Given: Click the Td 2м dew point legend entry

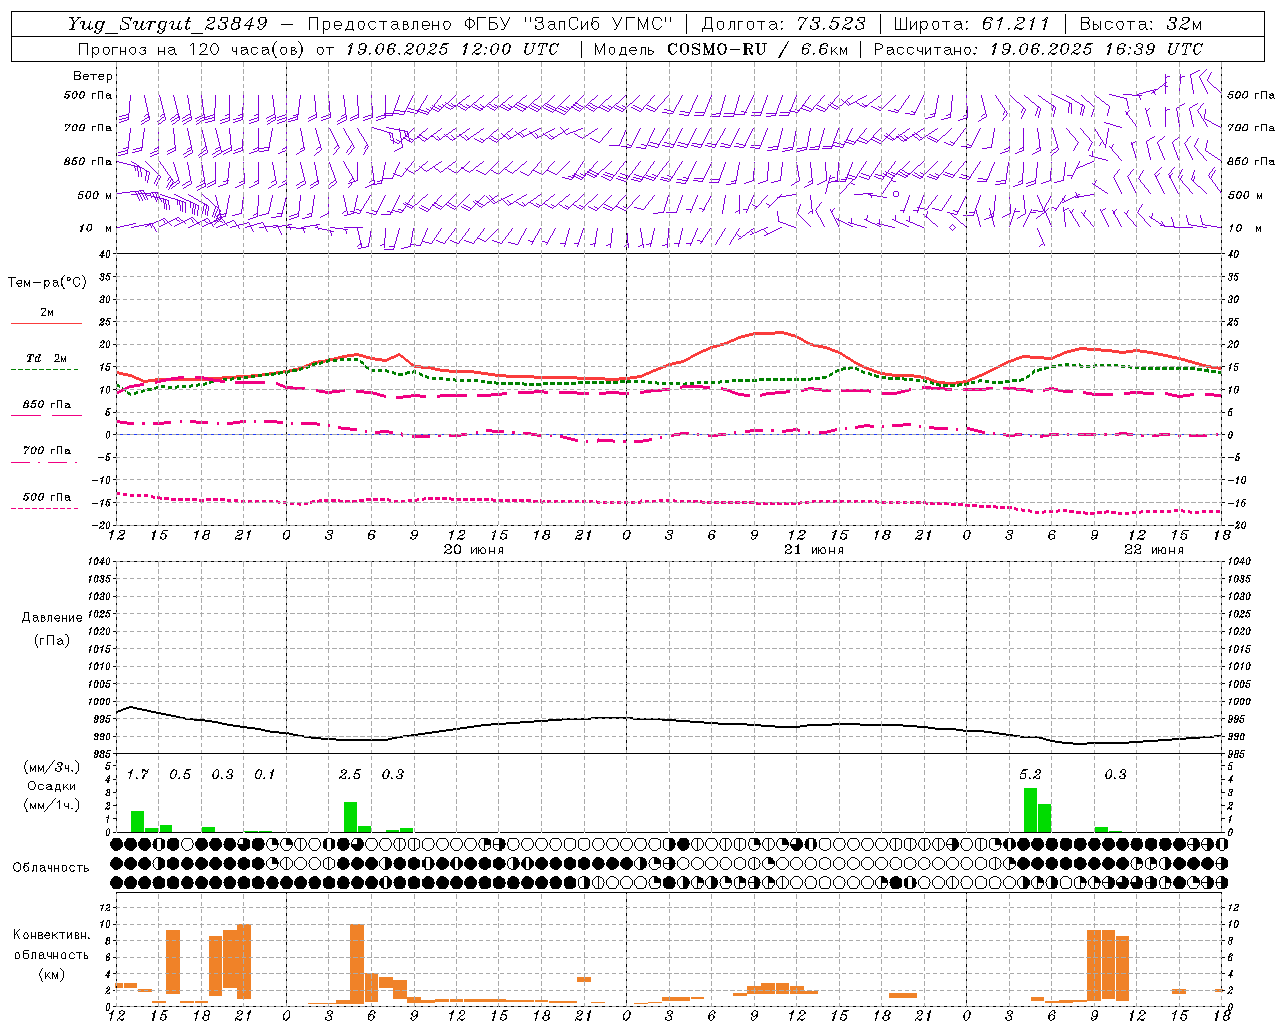Looking at the screenshot, I should pyautogui.click(x=47, y=358).
